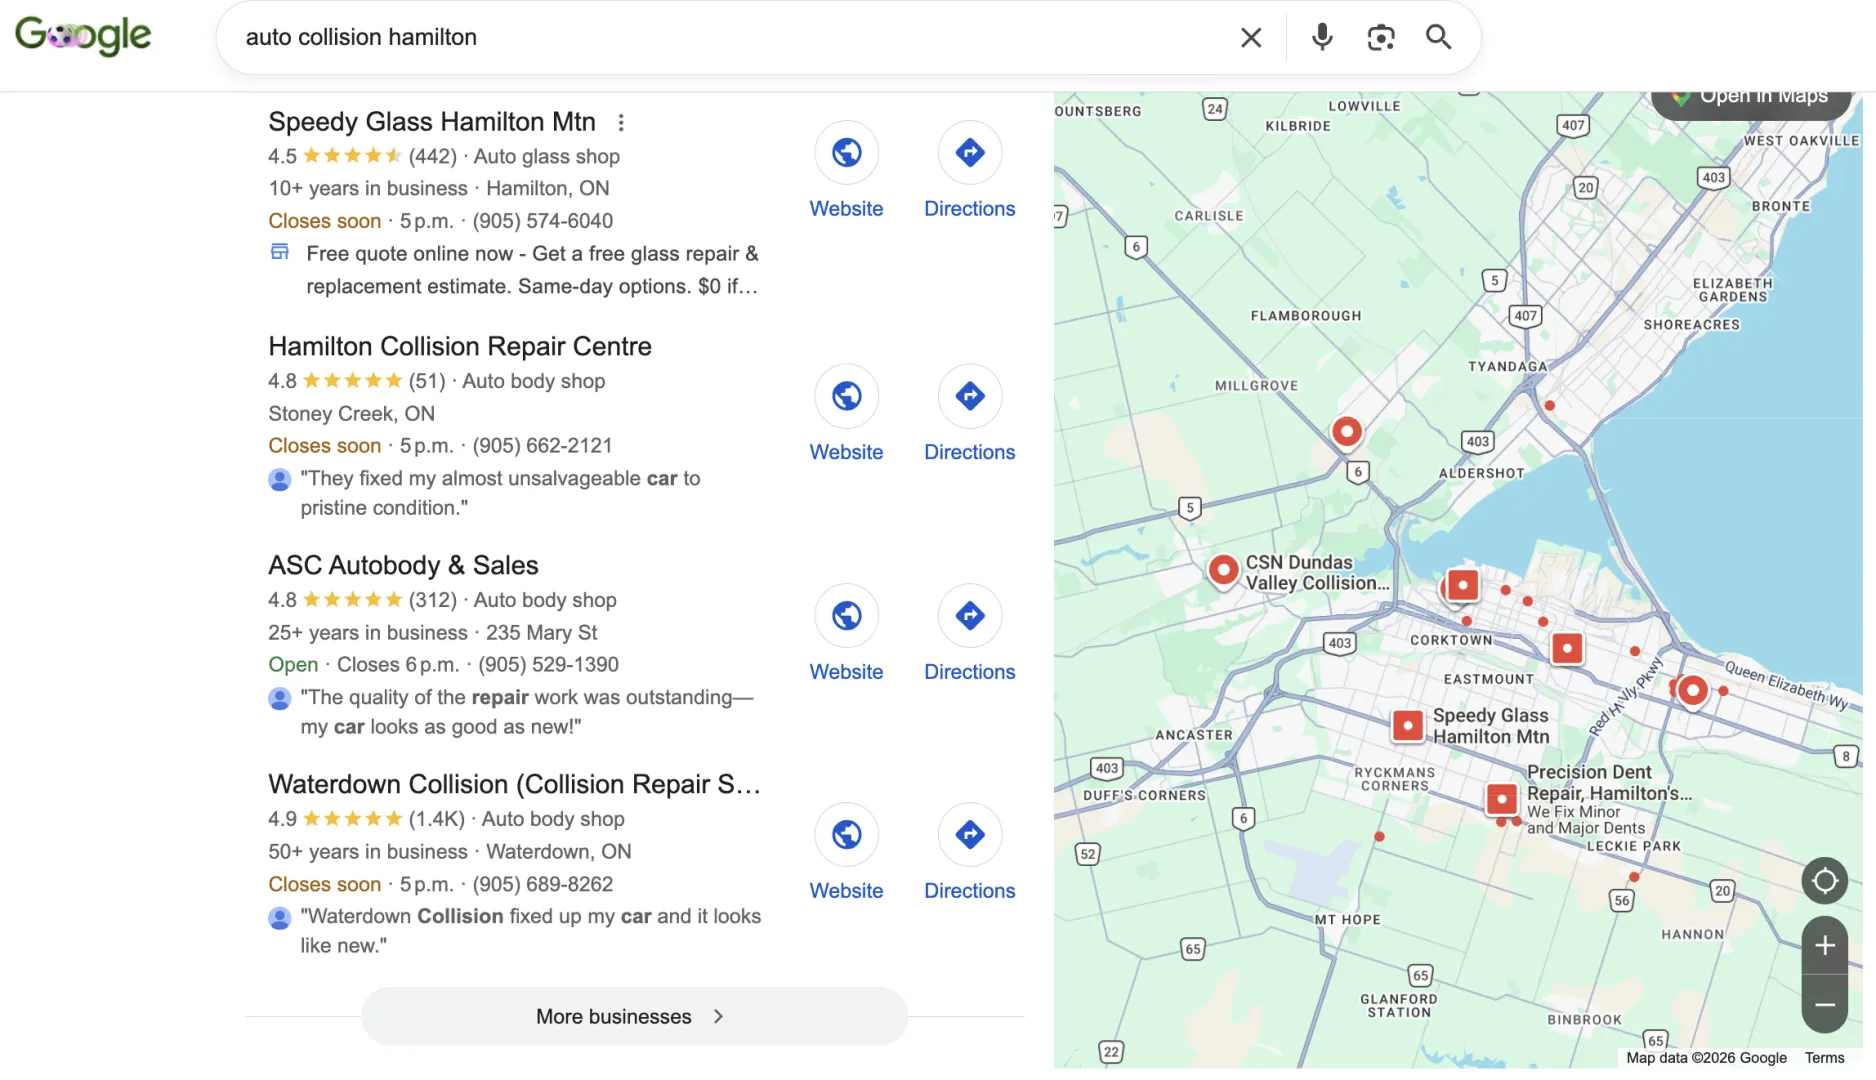Start voice search with the microphone icon

click(1322, 38)
